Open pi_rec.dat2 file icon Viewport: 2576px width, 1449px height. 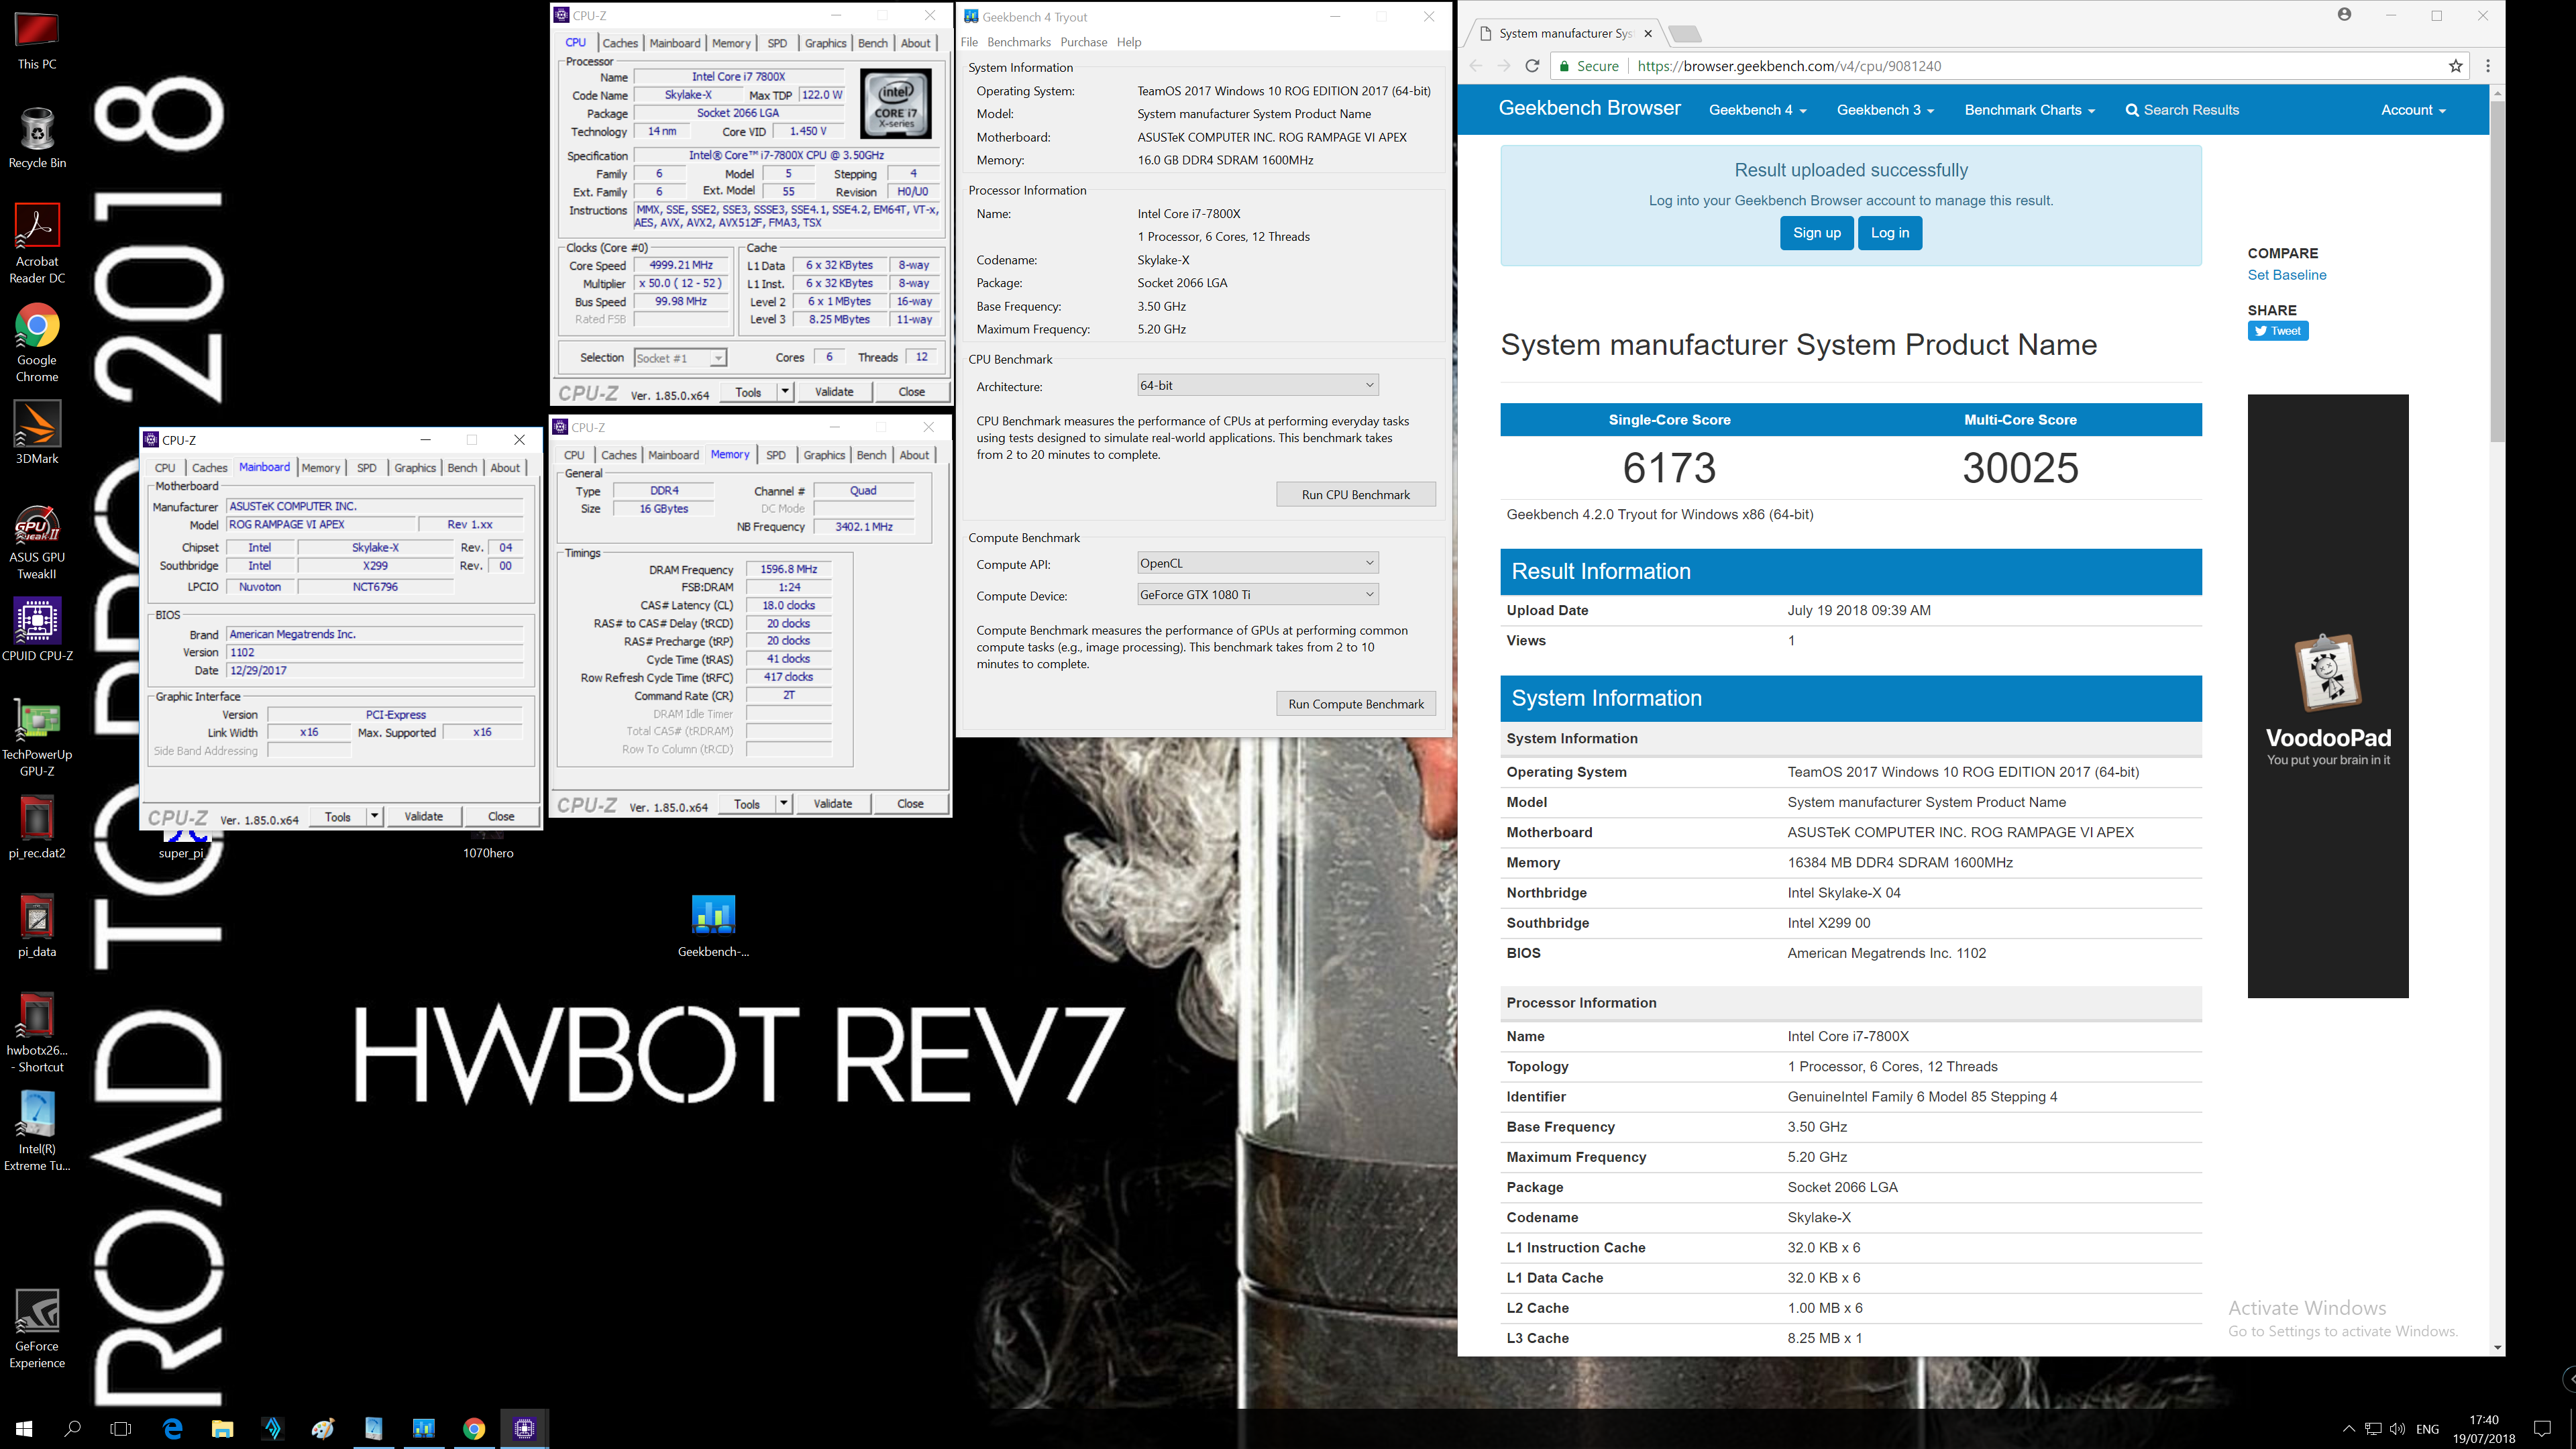tap(37, 827)
